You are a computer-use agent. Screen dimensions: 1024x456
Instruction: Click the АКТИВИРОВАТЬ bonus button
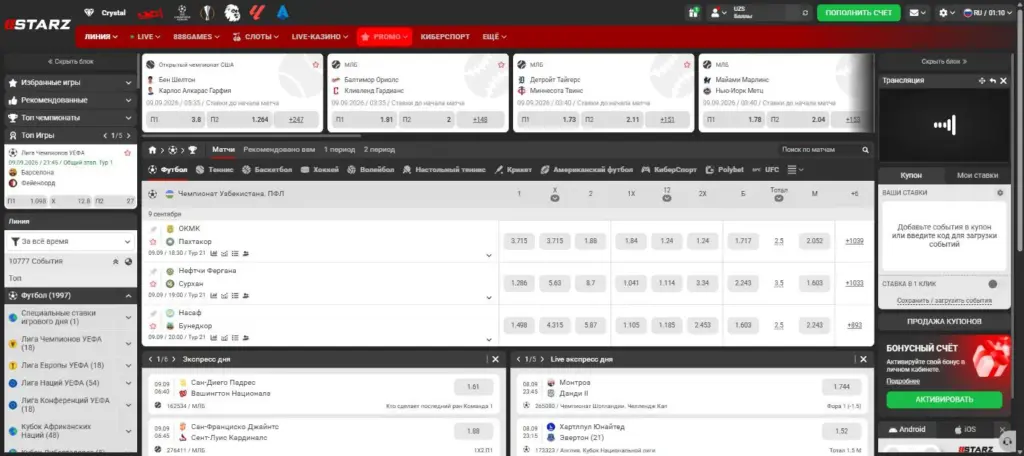coord(944,399)
